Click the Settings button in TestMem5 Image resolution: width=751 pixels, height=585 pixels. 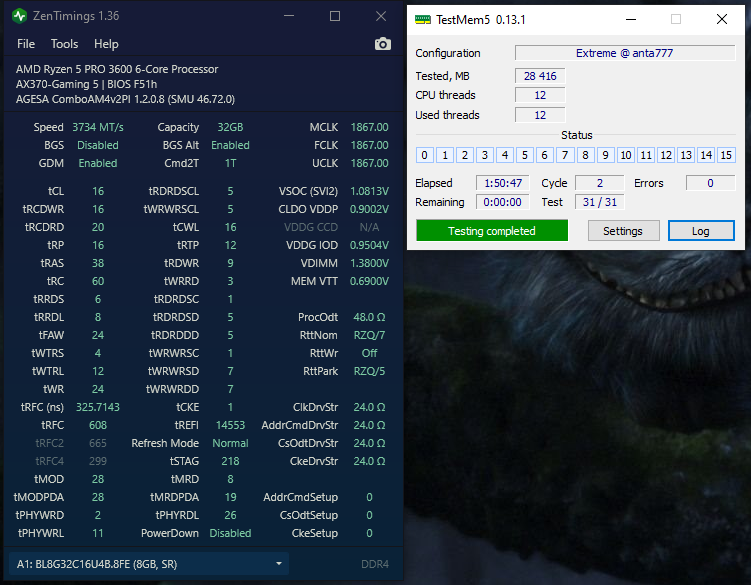(622, 231)
